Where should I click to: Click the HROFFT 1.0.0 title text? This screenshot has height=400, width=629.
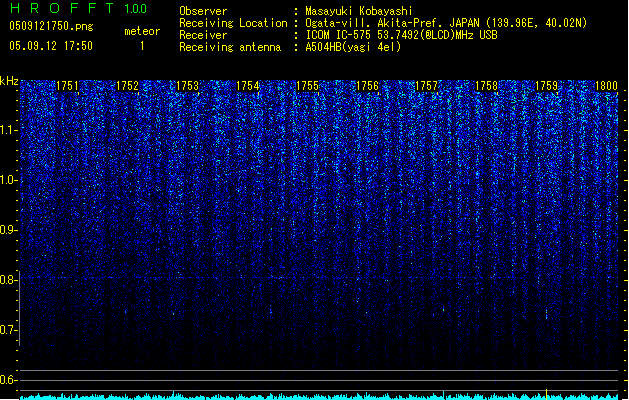78,8
